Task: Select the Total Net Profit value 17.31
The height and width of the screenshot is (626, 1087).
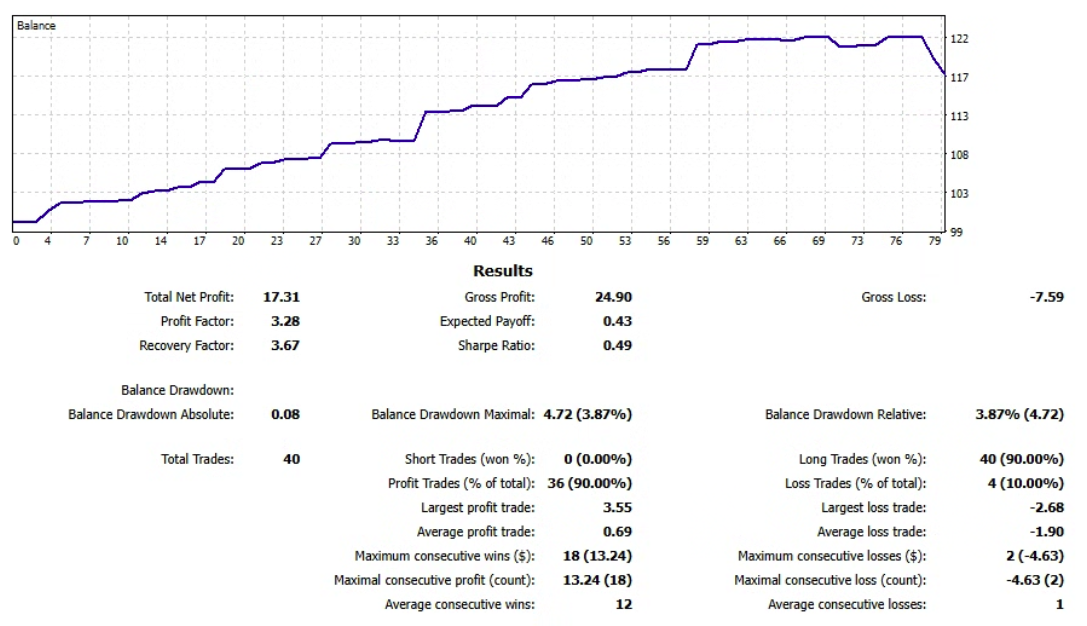Action: pos(281,297)
